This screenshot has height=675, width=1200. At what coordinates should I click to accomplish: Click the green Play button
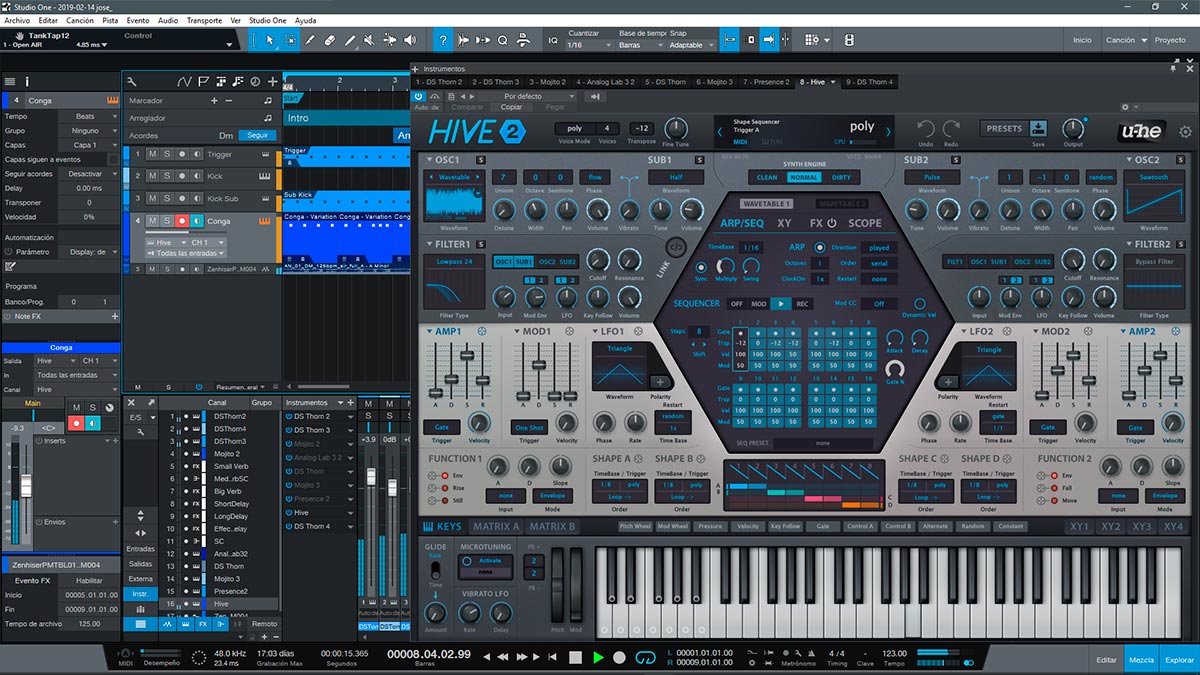[598, 657]
